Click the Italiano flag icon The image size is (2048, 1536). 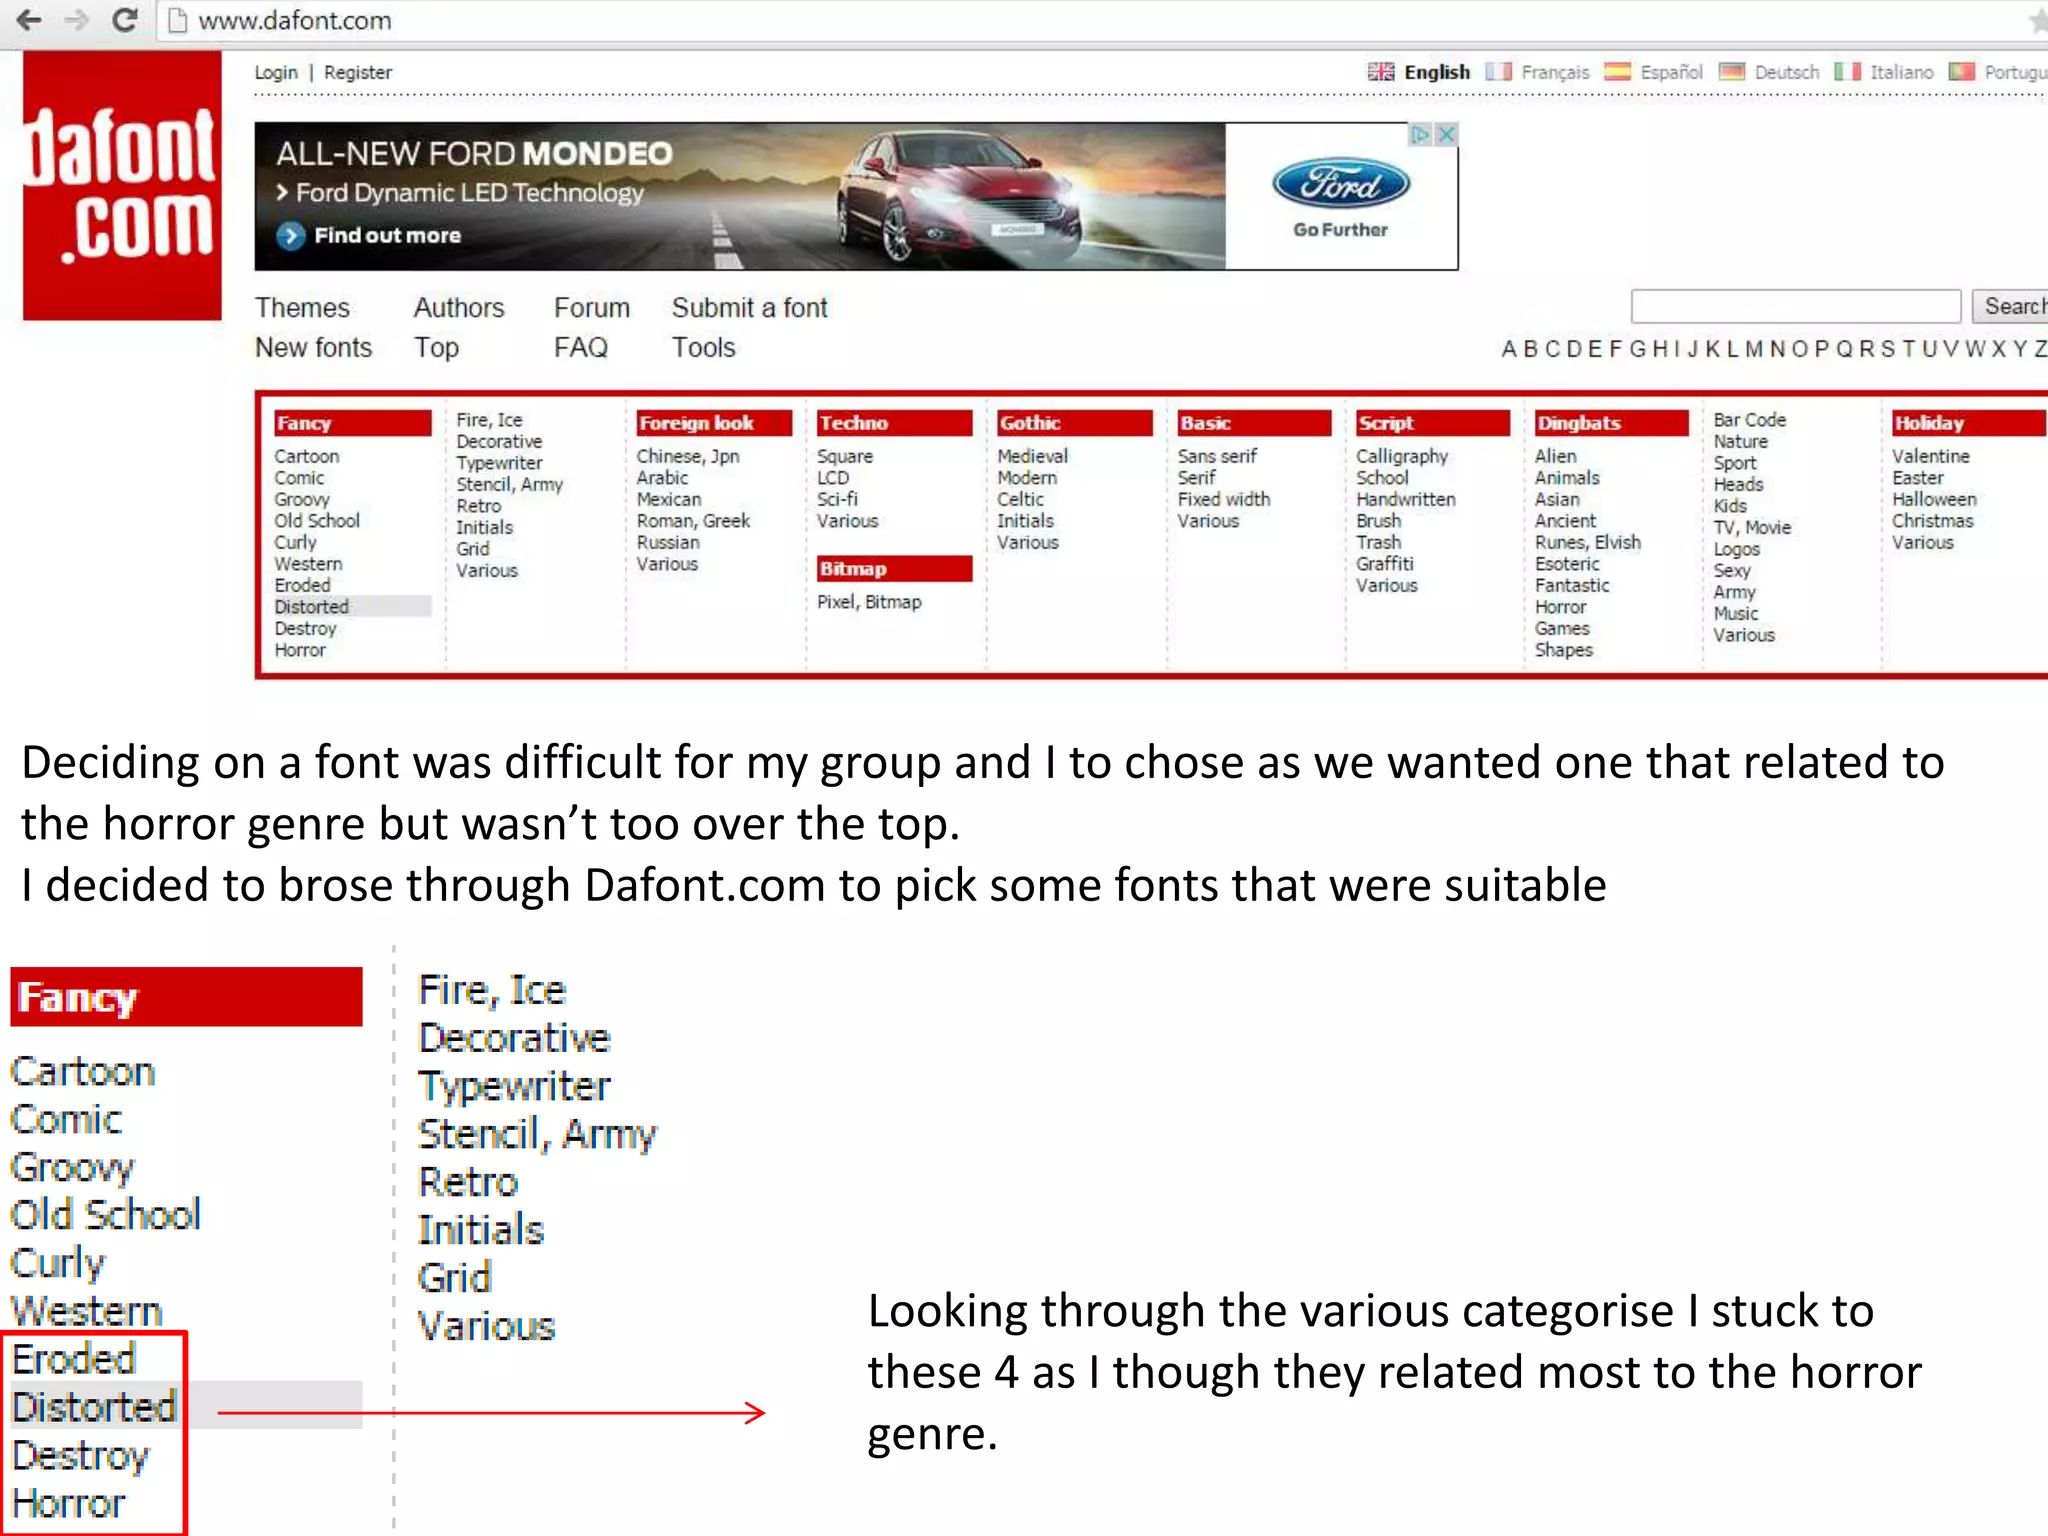click(x=1847, y=72)
